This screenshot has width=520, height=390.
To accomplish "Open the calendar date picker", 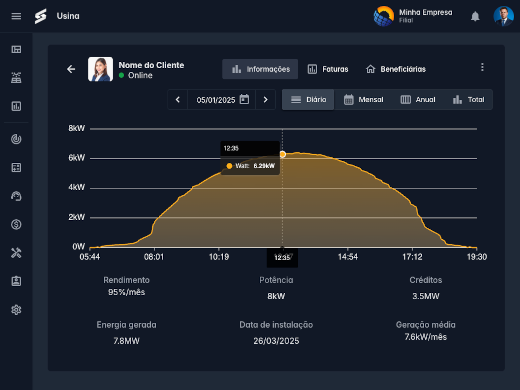I will click(x=244, y=99).
